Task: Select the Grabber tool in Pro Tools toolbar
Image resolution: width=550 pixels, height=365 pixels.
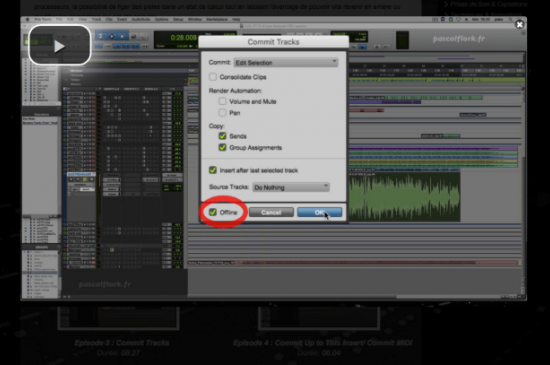Action: tap(122, 36)
